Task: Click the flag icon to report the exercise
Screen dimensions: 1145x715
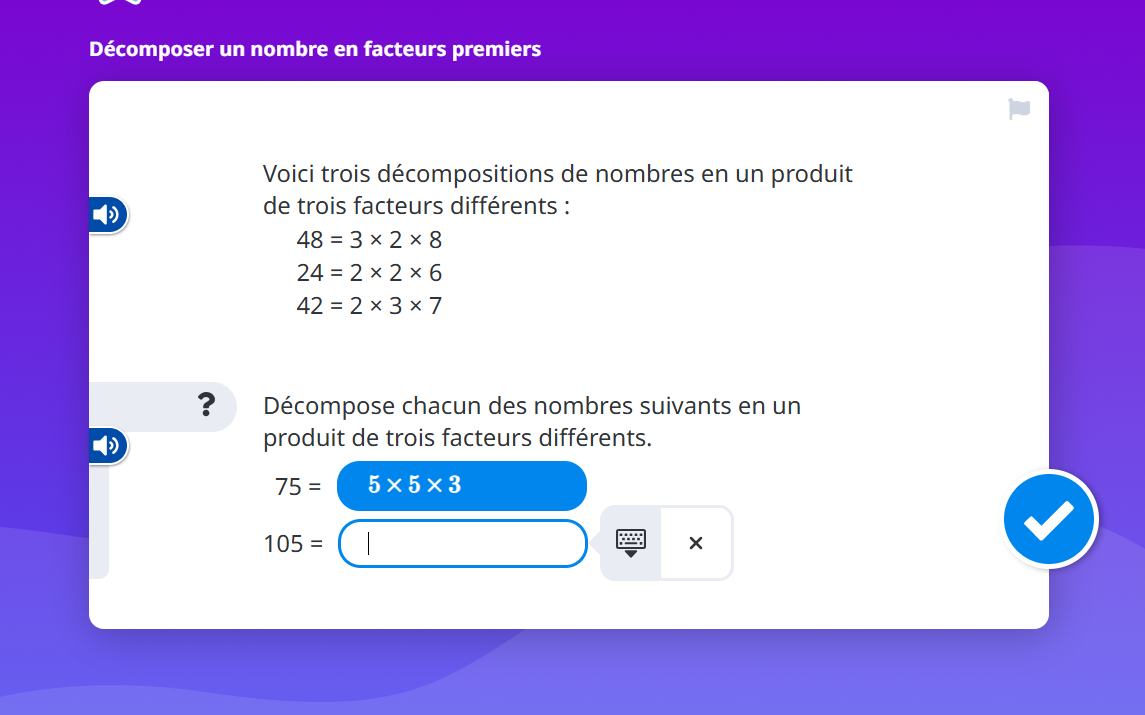Action: click(x=1019, y=109)
